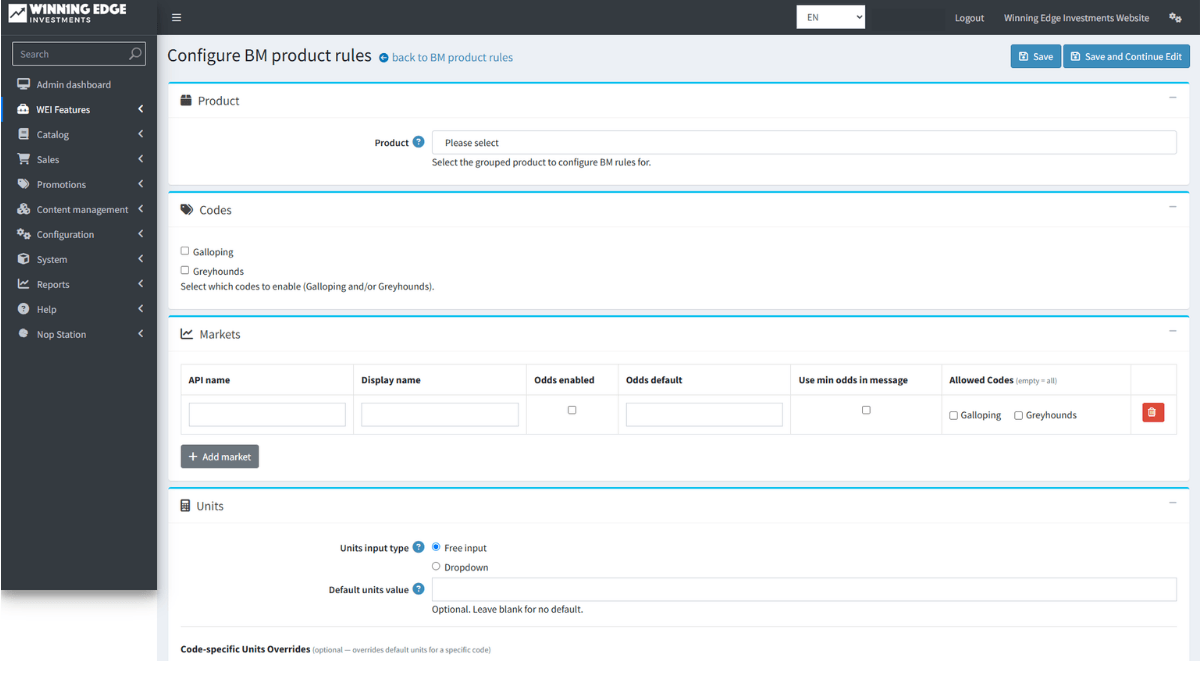
Task: Open the Admin dashboard menu item
Action: pos(79,84)
